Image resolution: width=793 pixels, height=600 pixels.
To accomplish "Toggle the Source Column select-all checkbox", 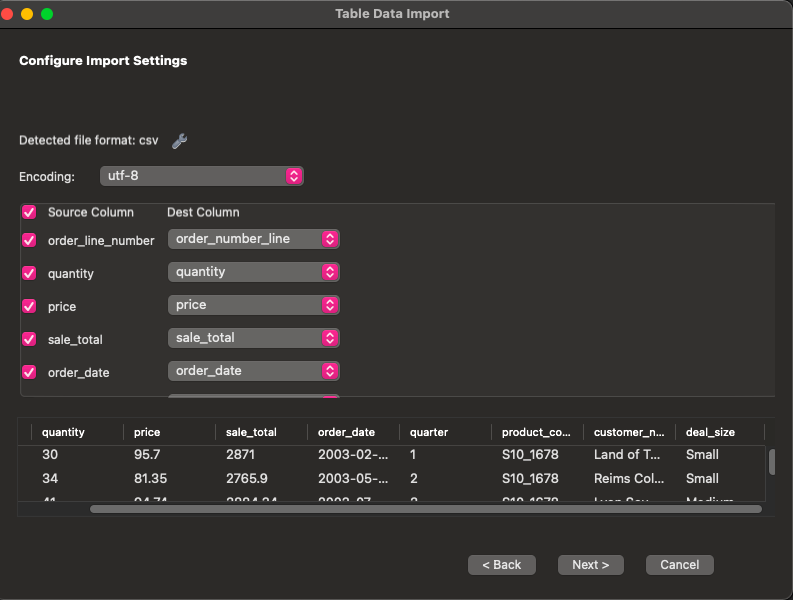I will tap(29, 212).
